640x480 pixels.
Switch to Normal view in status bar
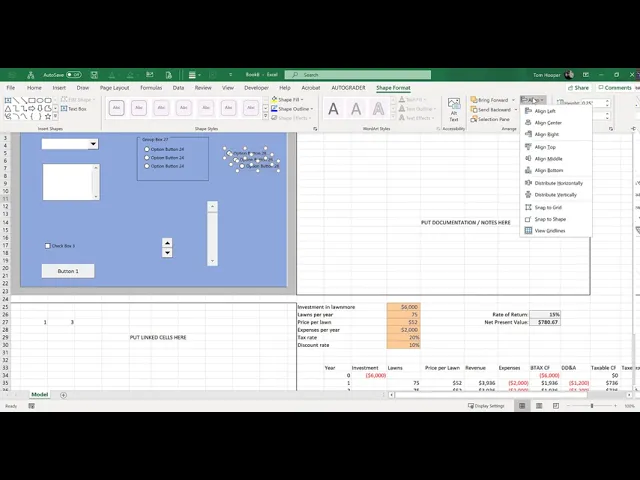[x=522, y=406]
